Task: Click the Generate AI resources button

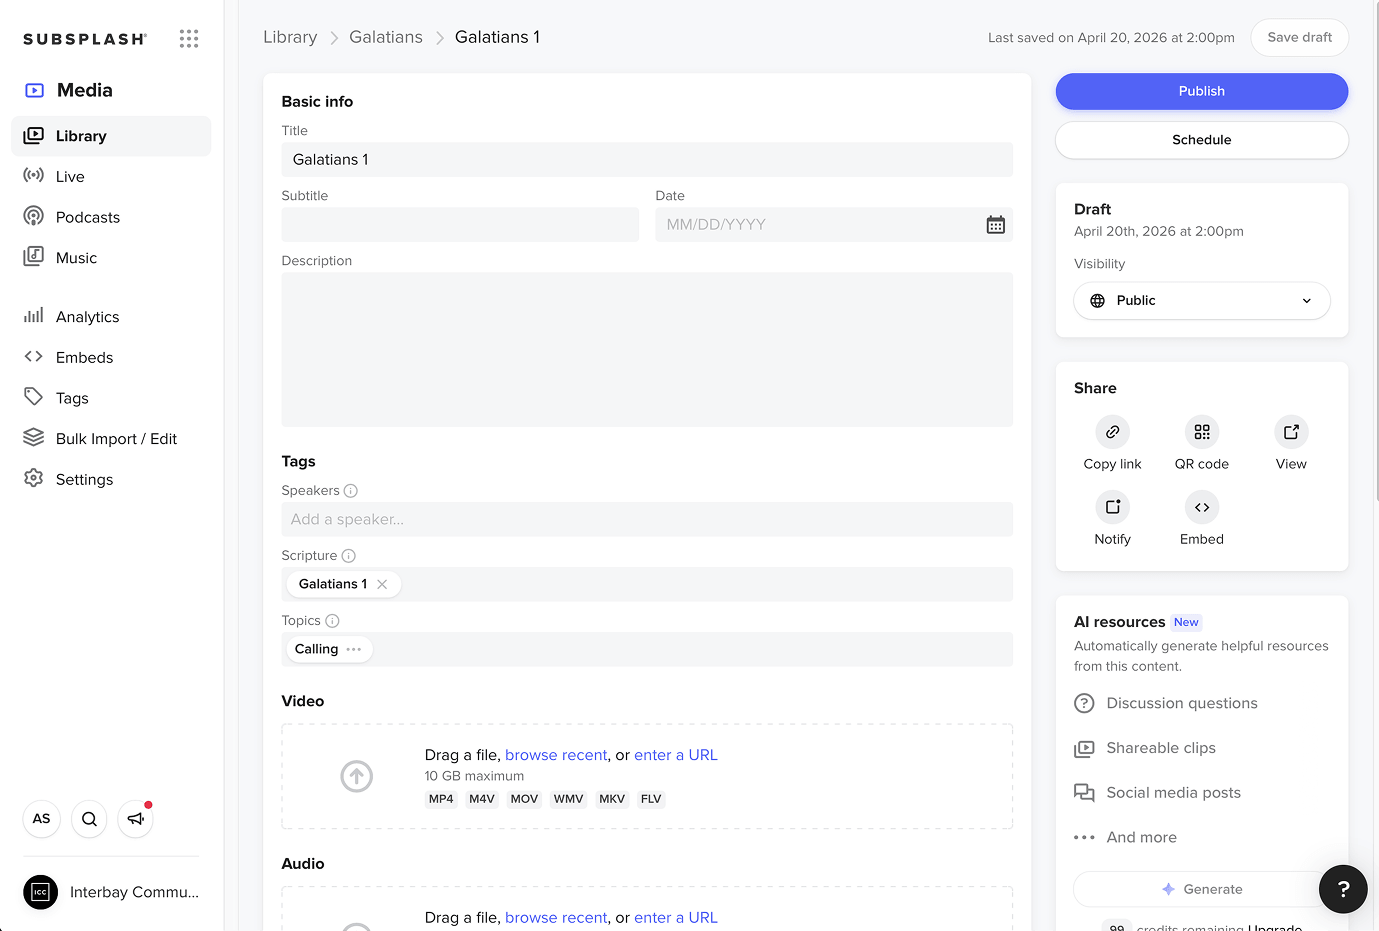Action: (1202, 889)
